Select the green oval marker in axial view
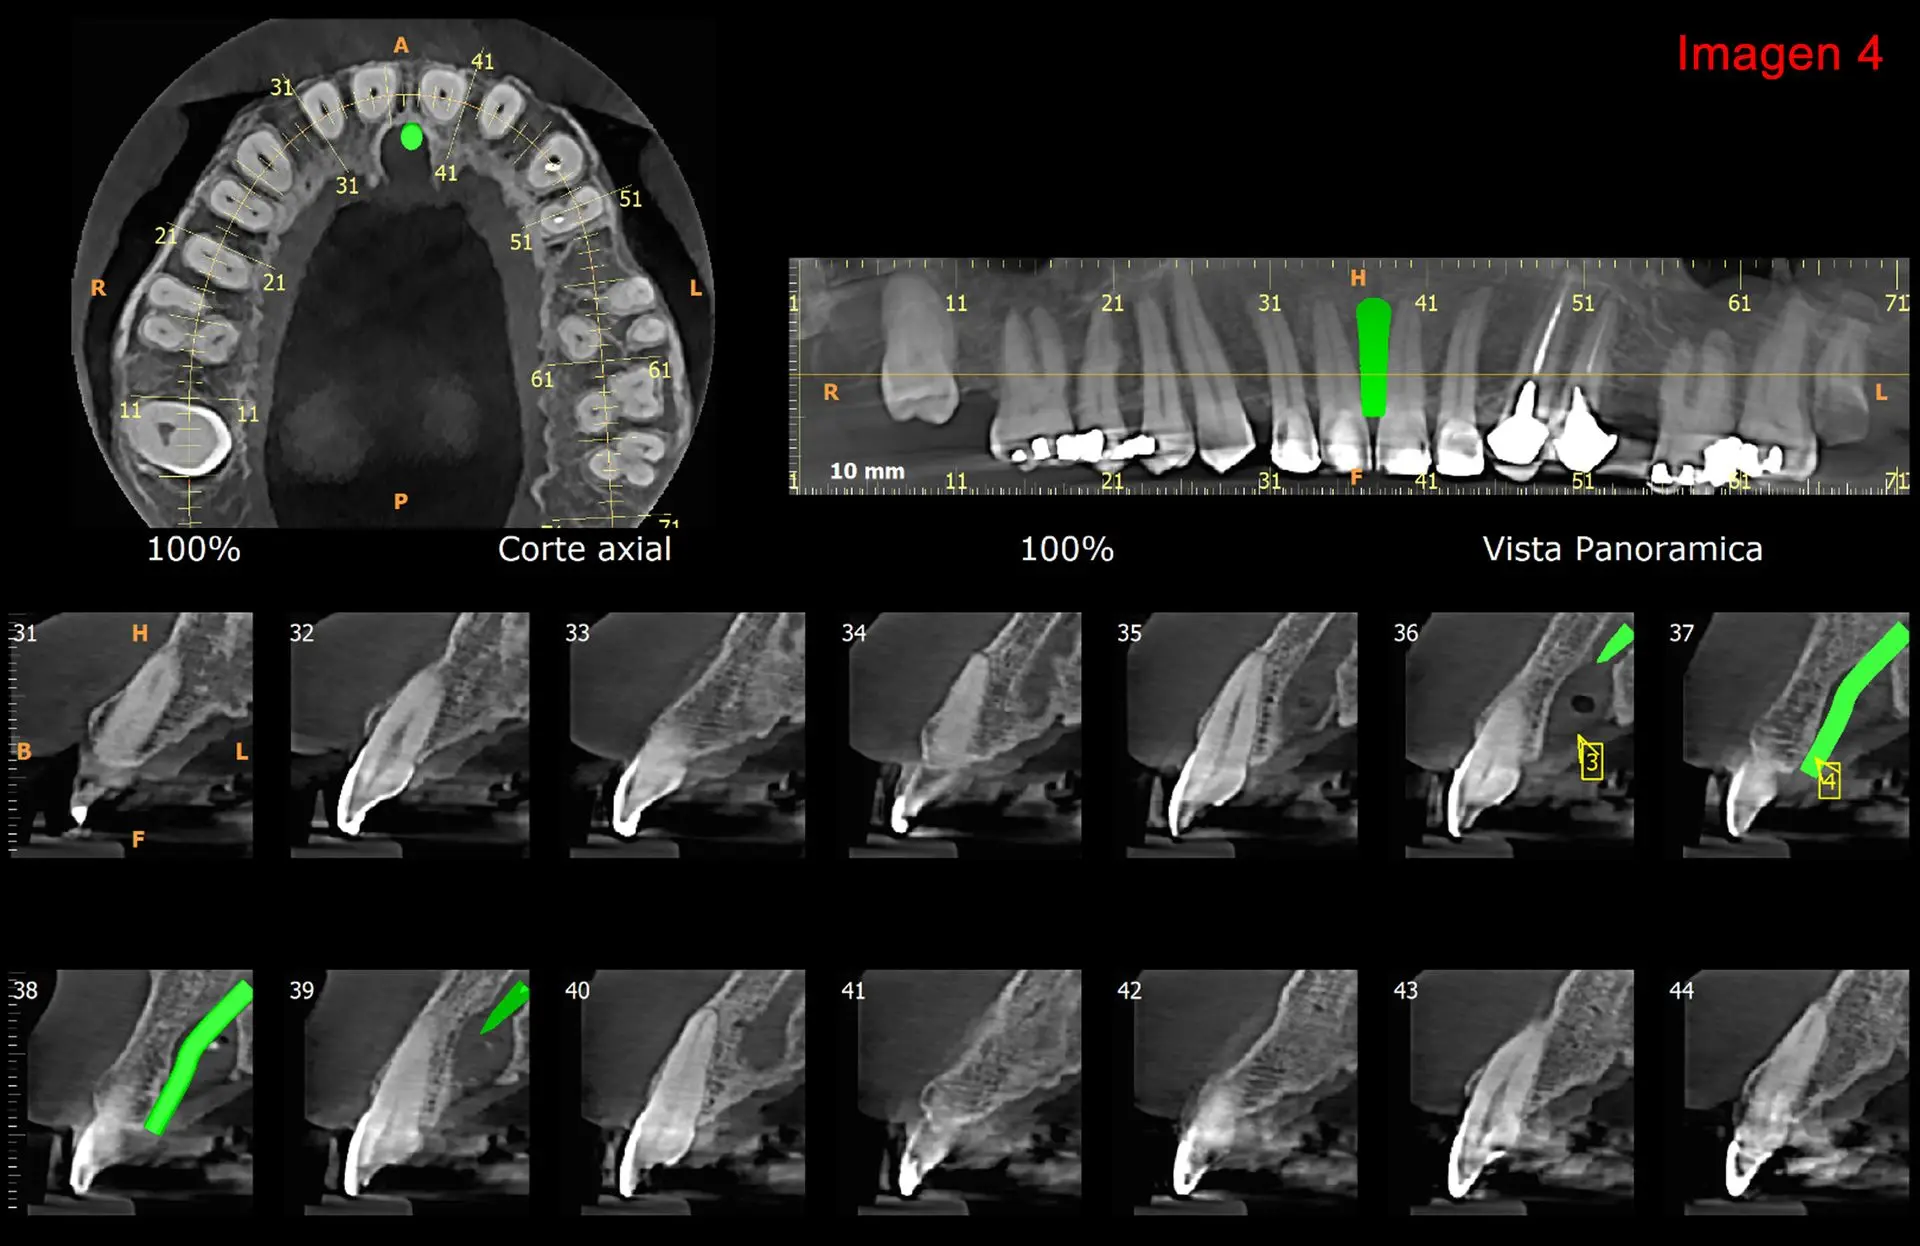 pos(411,137)
